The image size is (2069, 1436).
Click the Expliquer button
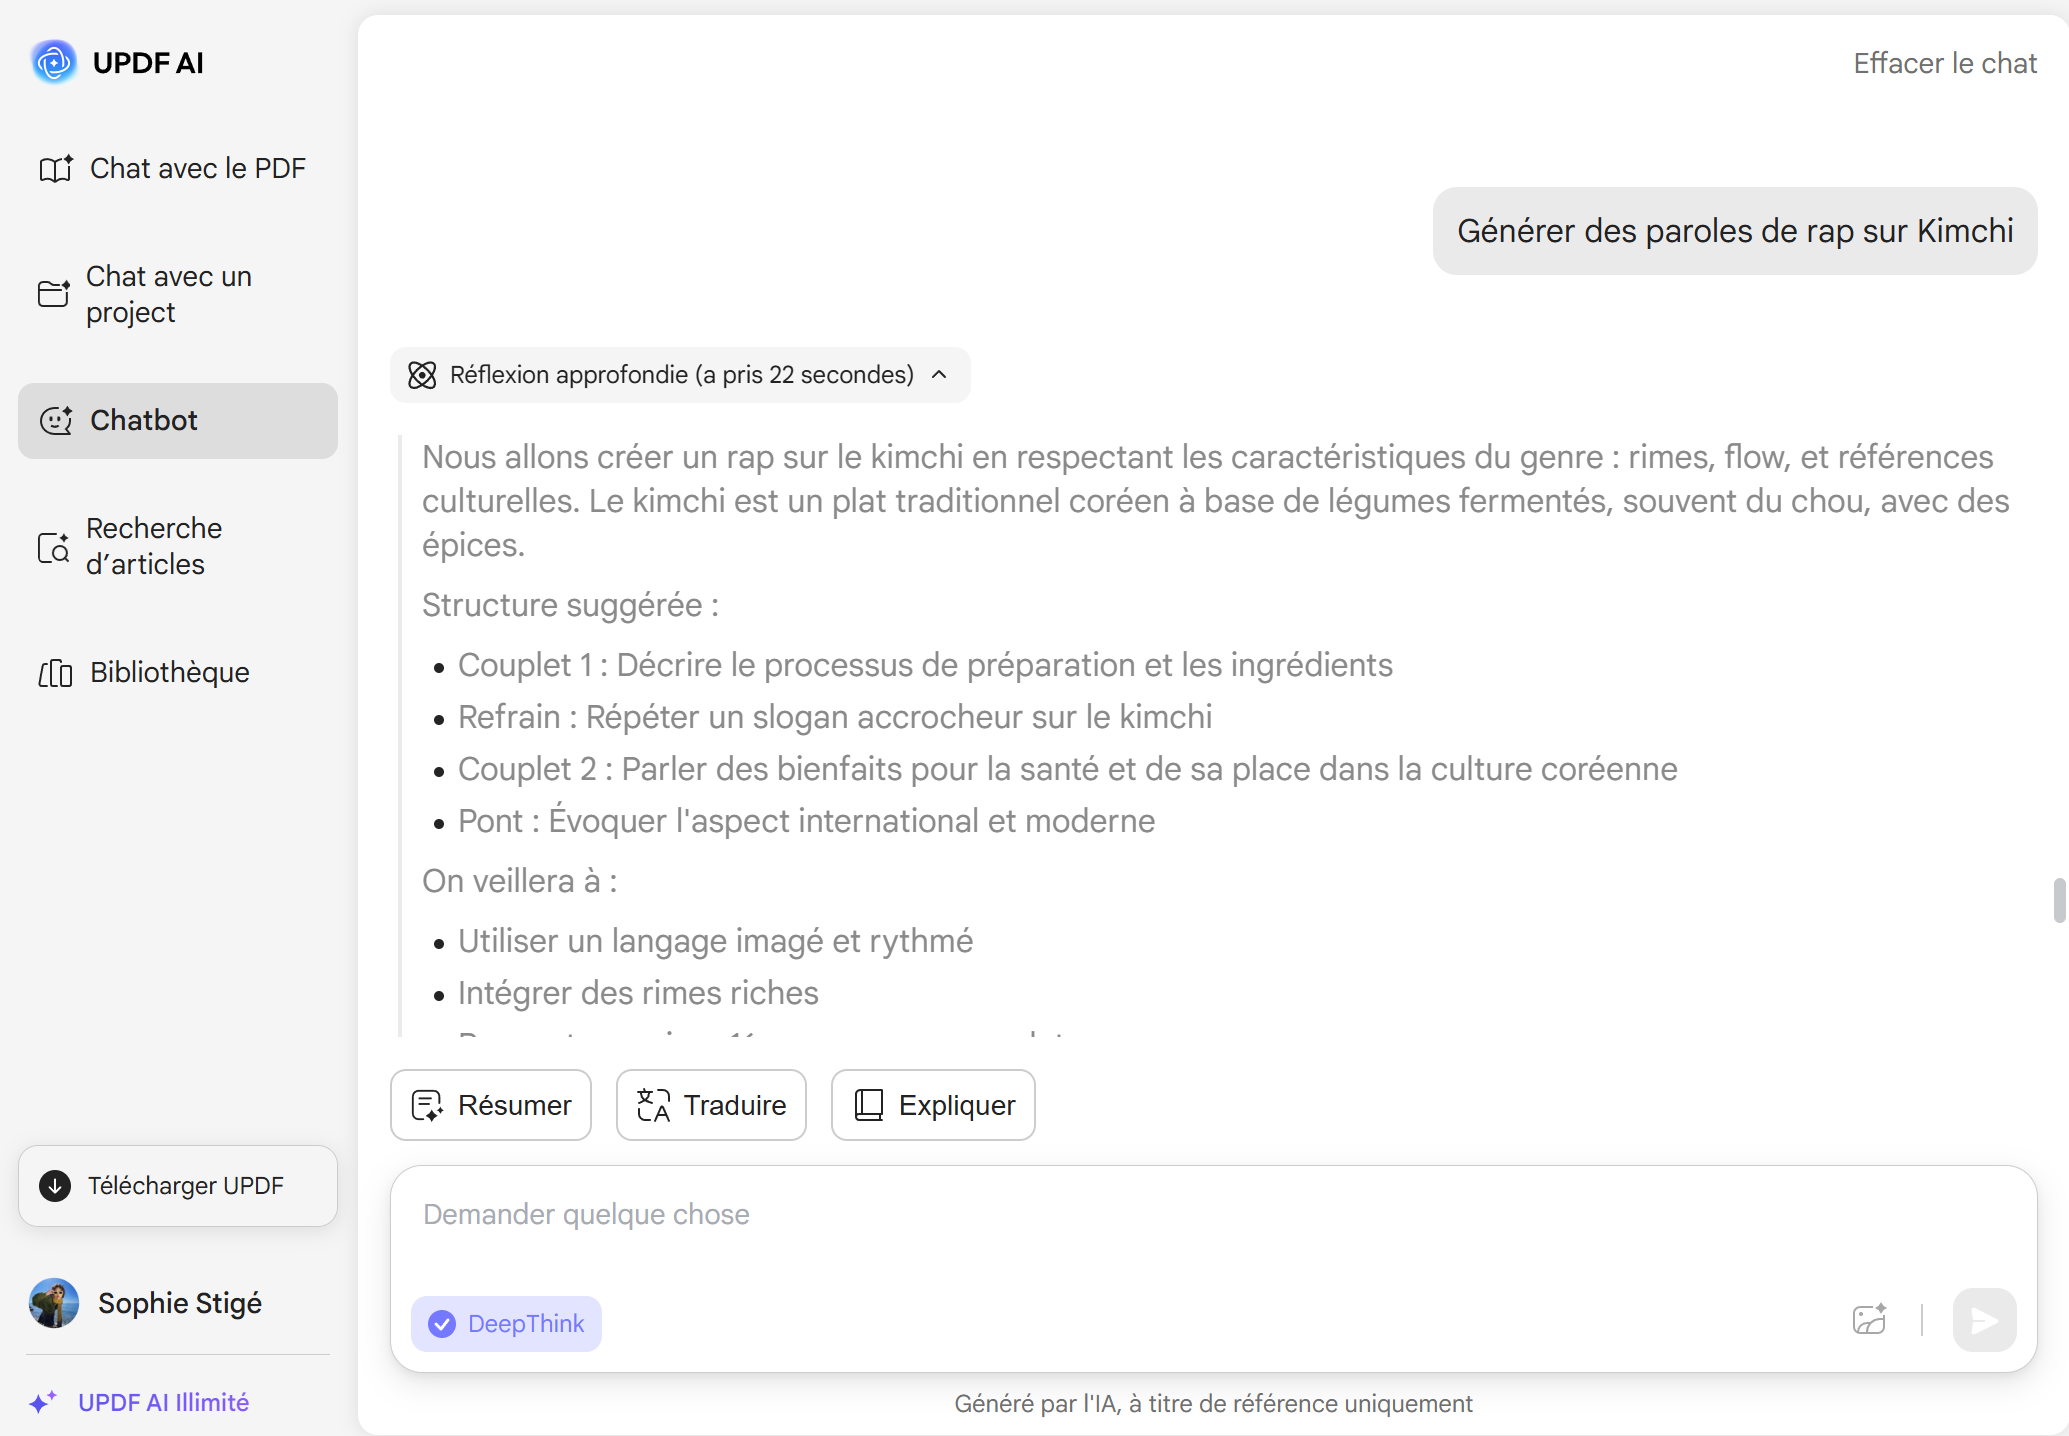coord(933,1105)
